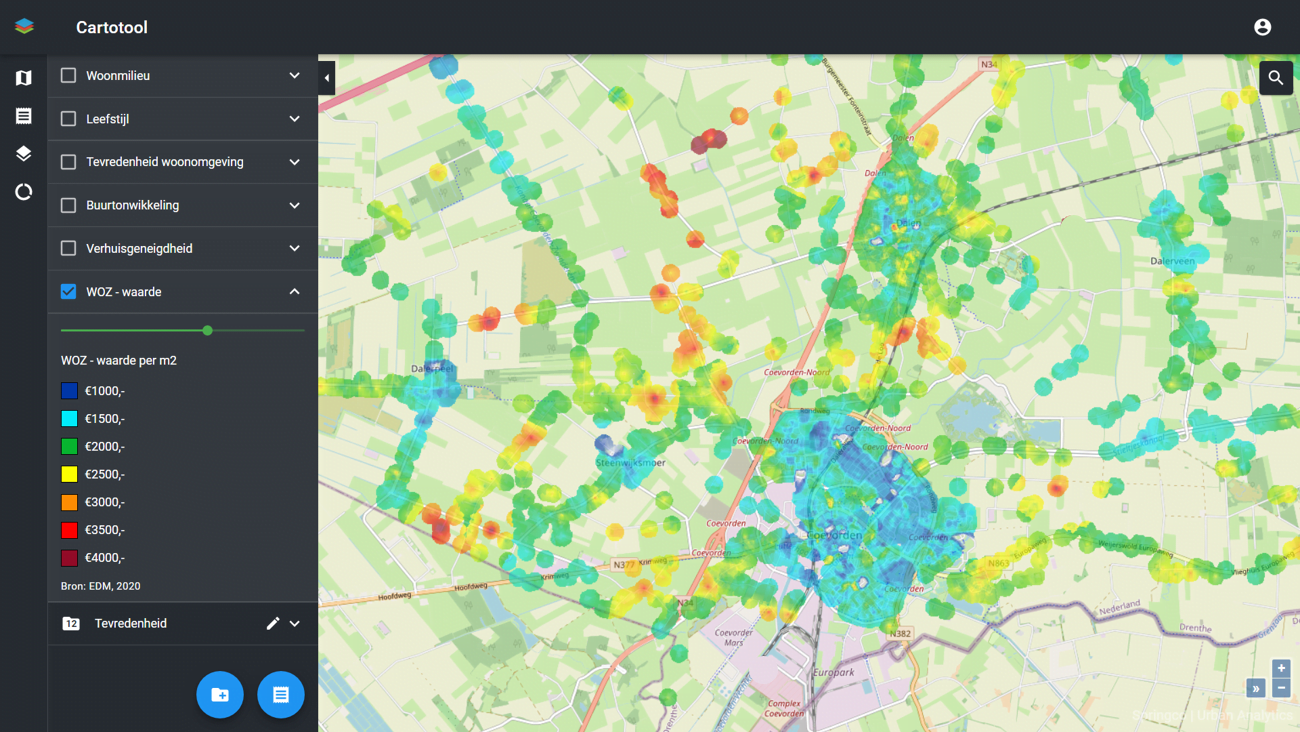Click the Tevredenheid label in bottom panel
The image size is (1300, 732).
(131, 623)
